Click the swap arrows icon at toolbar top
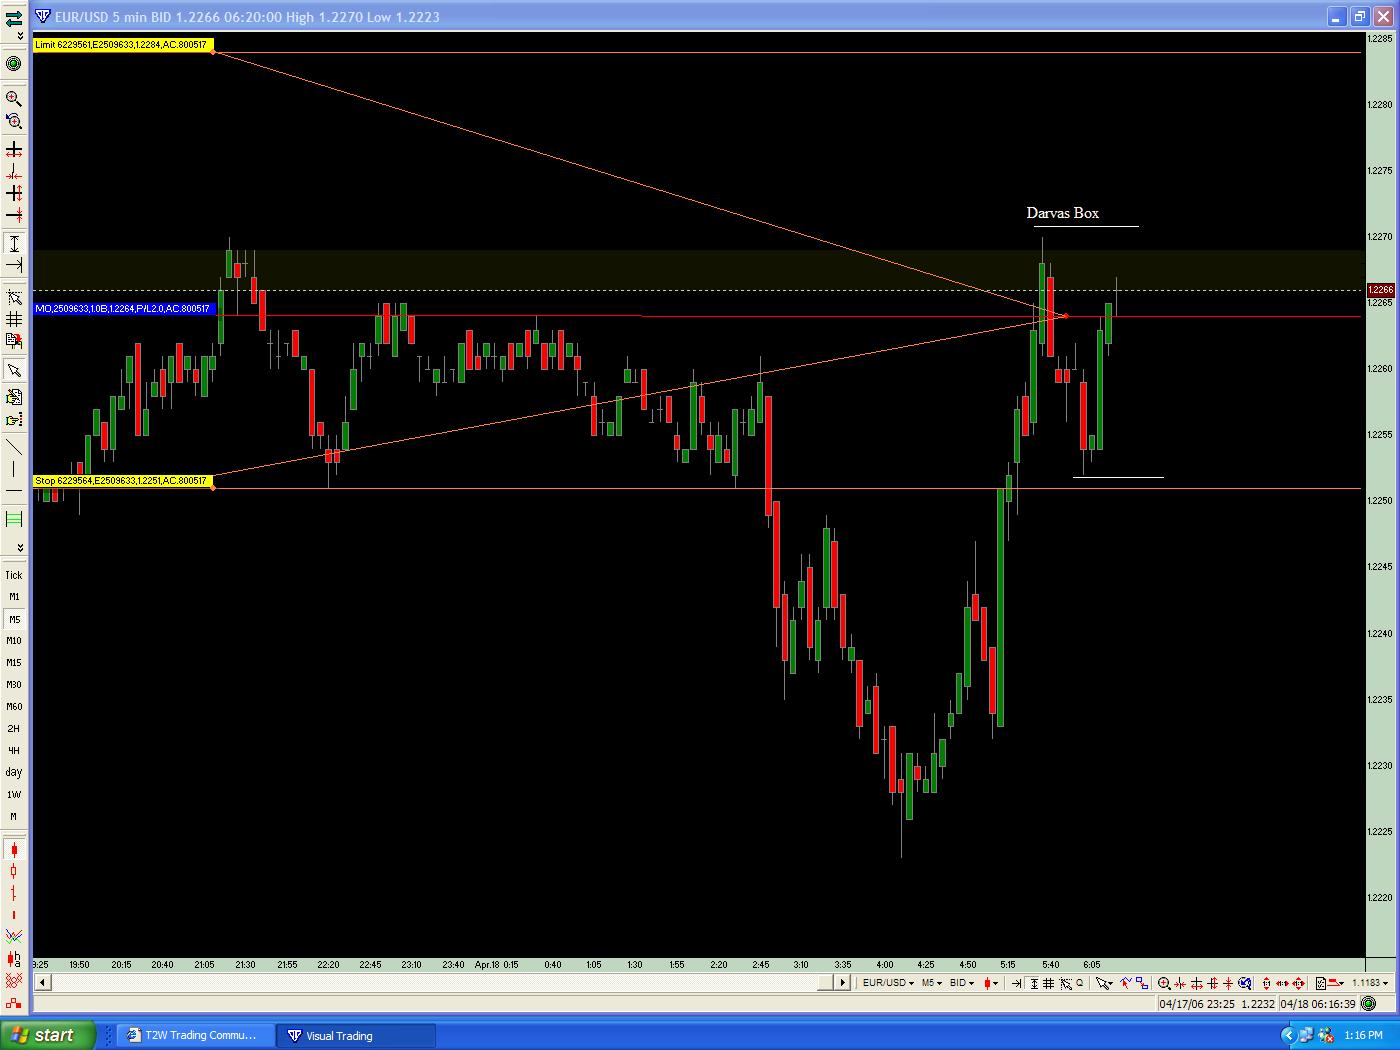This screenshot has width=1400, height=1050. coord(14,17)
